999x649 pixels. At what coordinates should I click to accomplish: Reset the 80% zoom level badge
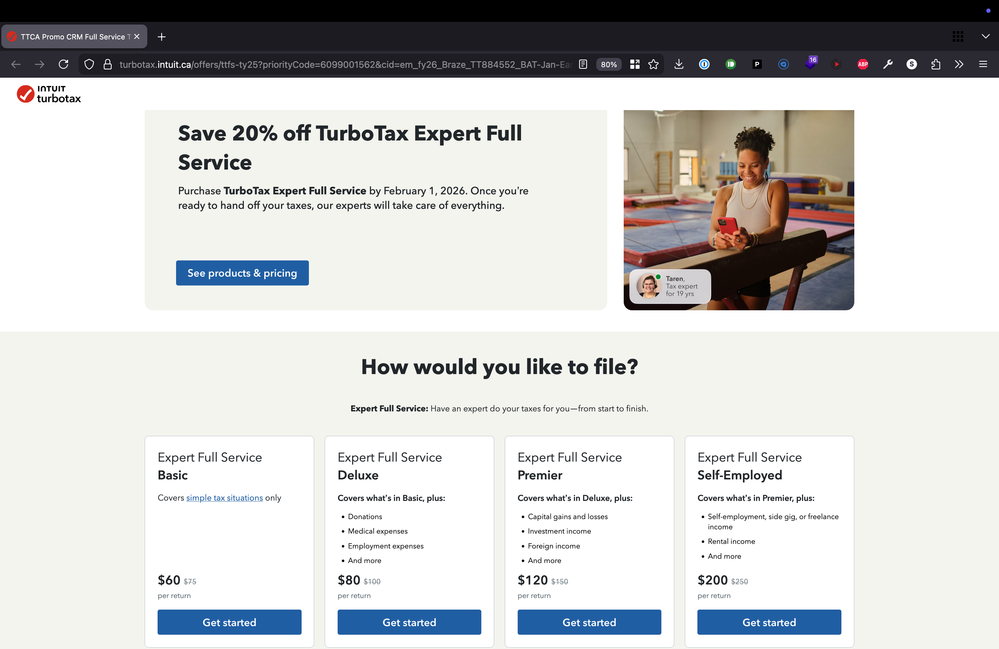coord(609,64)
